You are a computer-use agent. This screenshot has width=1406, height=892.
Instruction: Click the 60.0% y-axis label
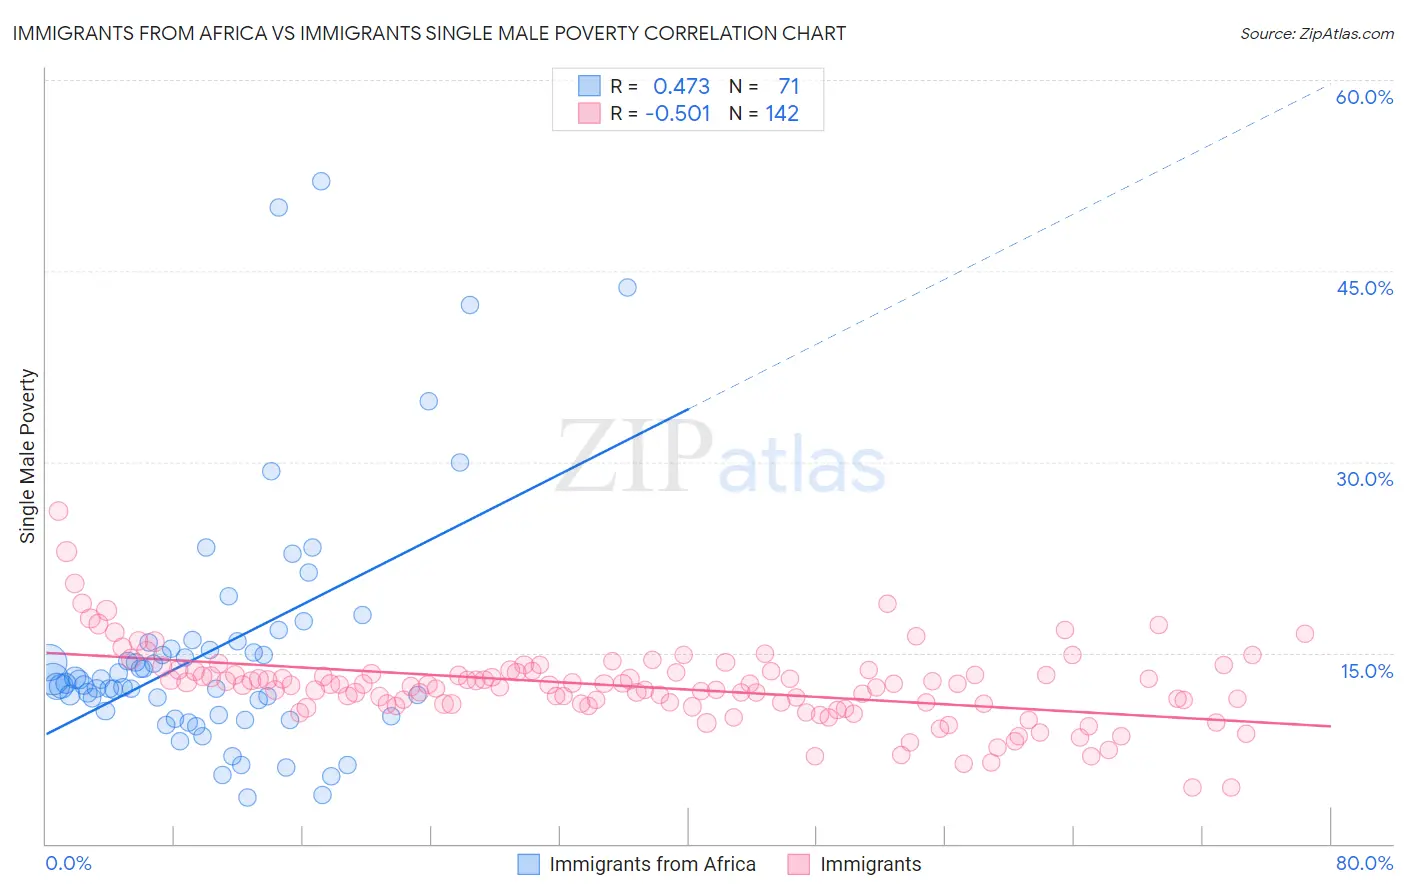coord(1364,97)
